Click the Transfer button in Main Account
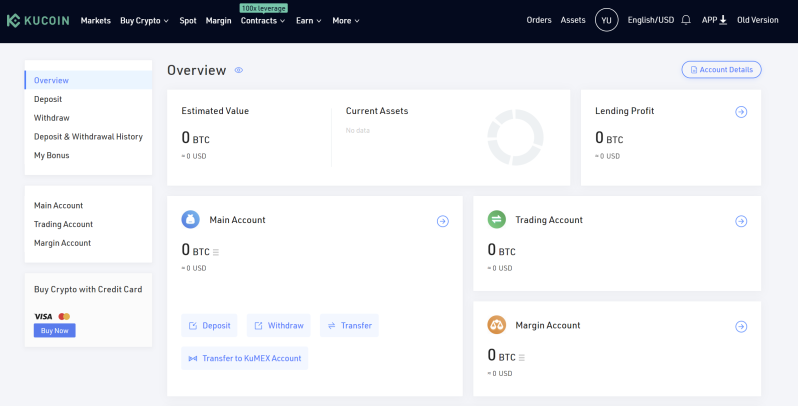798x406 pixels. [x=349, y=326]
